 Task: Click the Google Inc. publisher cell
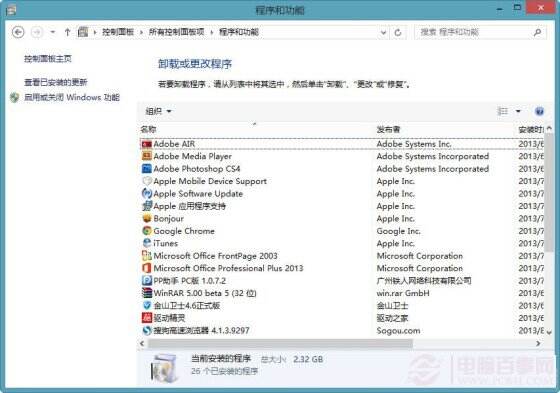point(398,231)
